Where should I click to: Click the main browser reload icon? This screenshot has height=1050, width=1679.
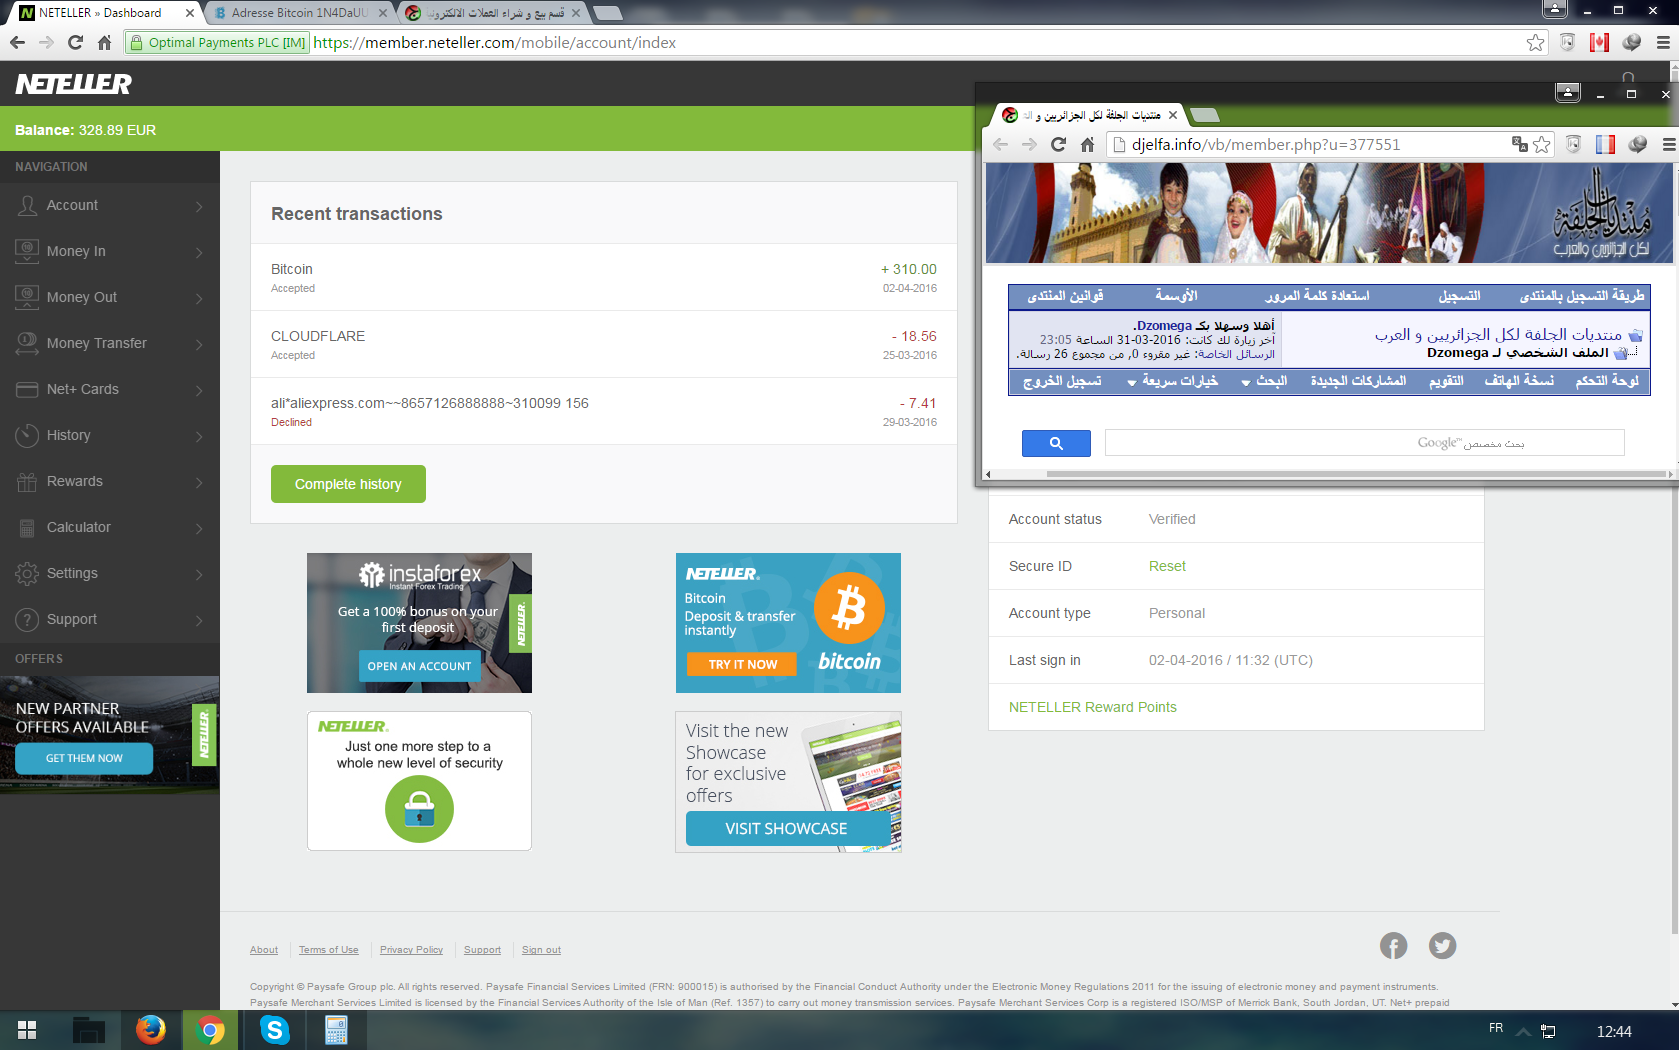point(75,42)
